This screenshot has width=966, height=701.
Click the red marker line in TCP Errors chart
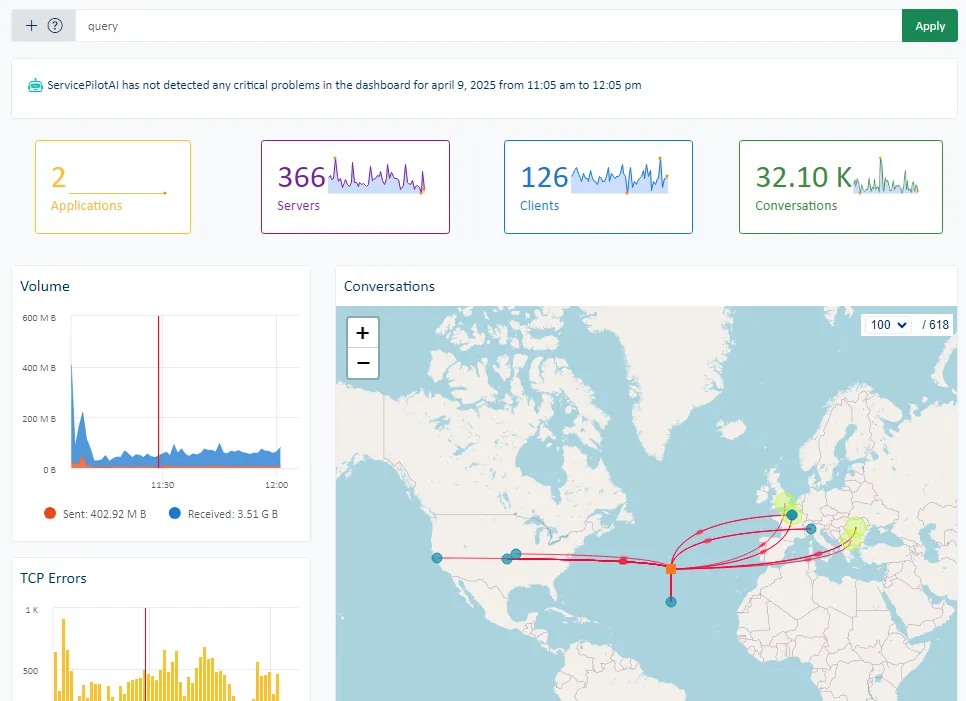tap(145, 650)
